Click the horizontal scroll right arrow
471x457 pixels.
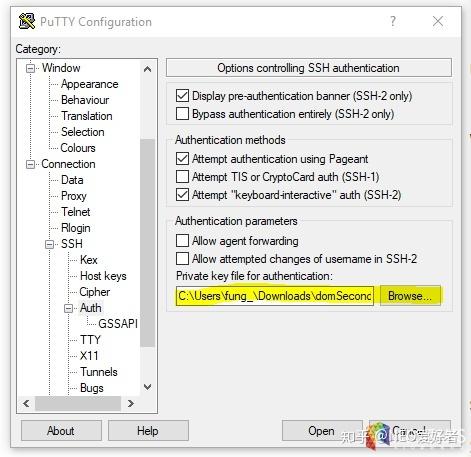pyautogui.click(x=131, y=403)
